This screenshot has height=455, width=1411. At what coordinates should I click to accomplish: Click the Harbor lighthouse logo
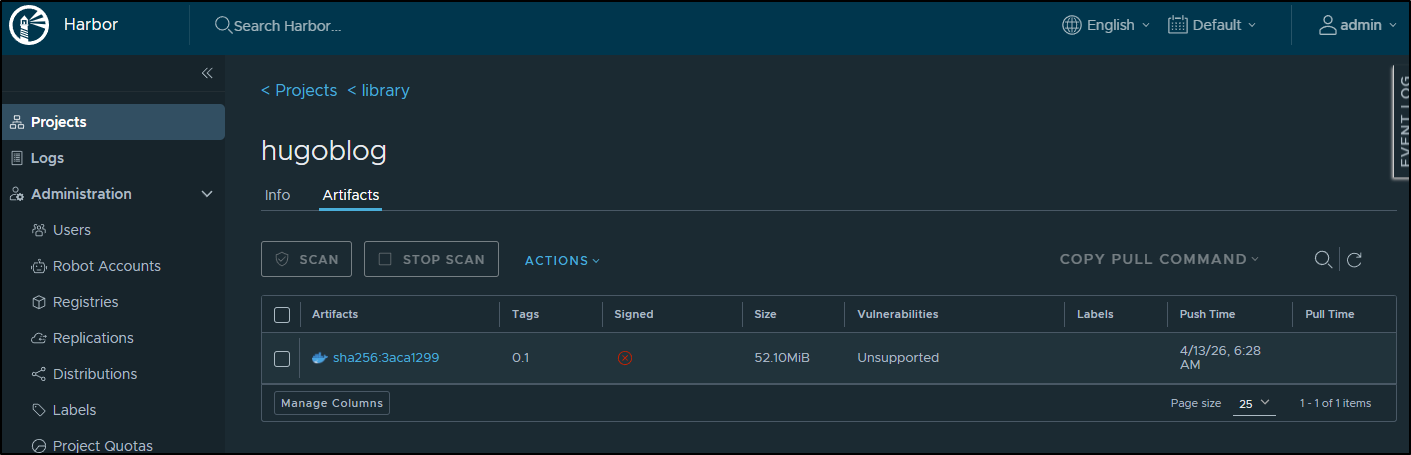[29, 25]
